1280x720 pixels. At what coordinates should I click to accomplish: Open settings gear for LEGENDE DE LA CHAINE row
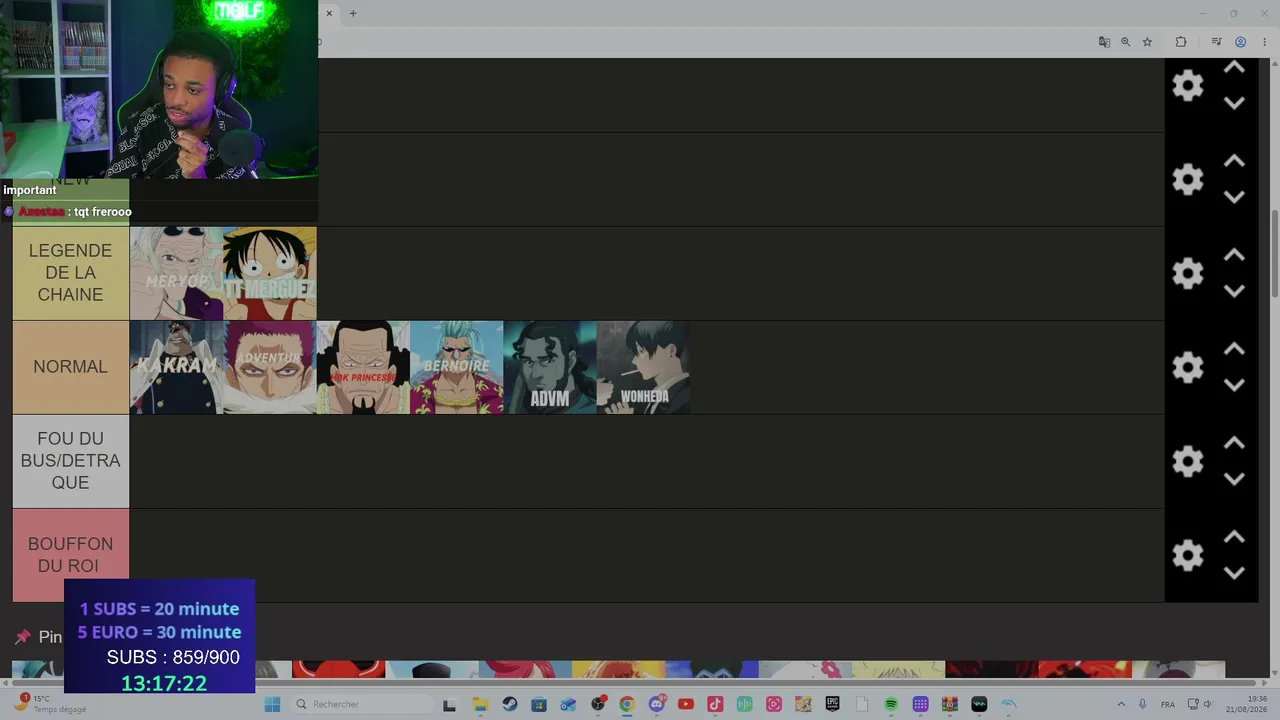[x=1188, y=273]
